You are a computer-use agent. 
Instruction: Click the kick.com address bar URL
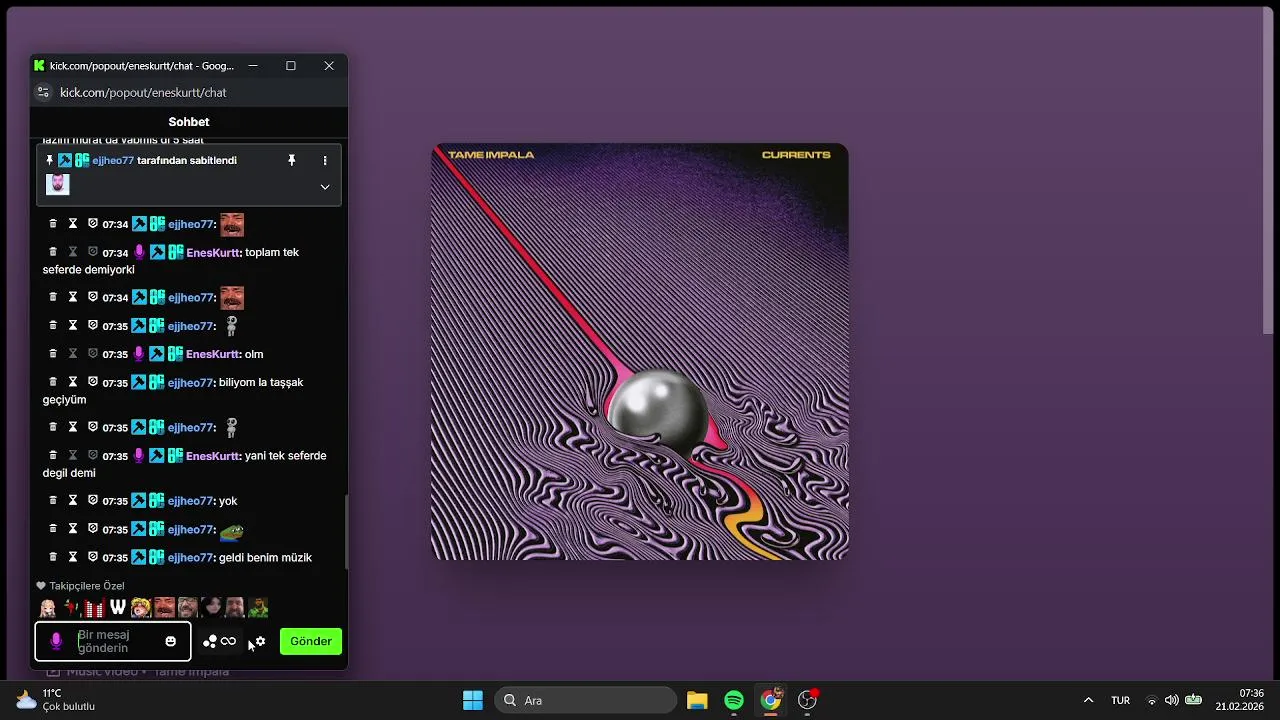[x=143, y=92]
